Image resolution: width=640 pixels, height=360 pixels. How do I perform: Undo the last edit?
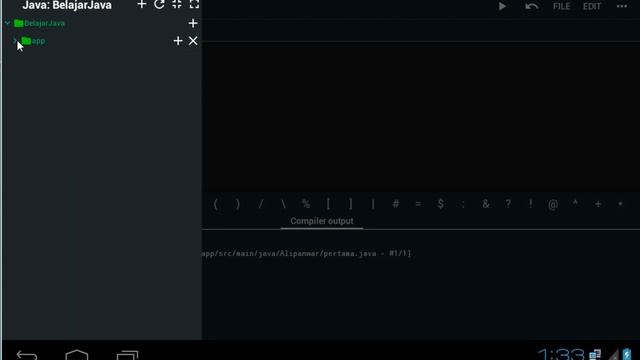pyautogui.click(x=531, y=6)
